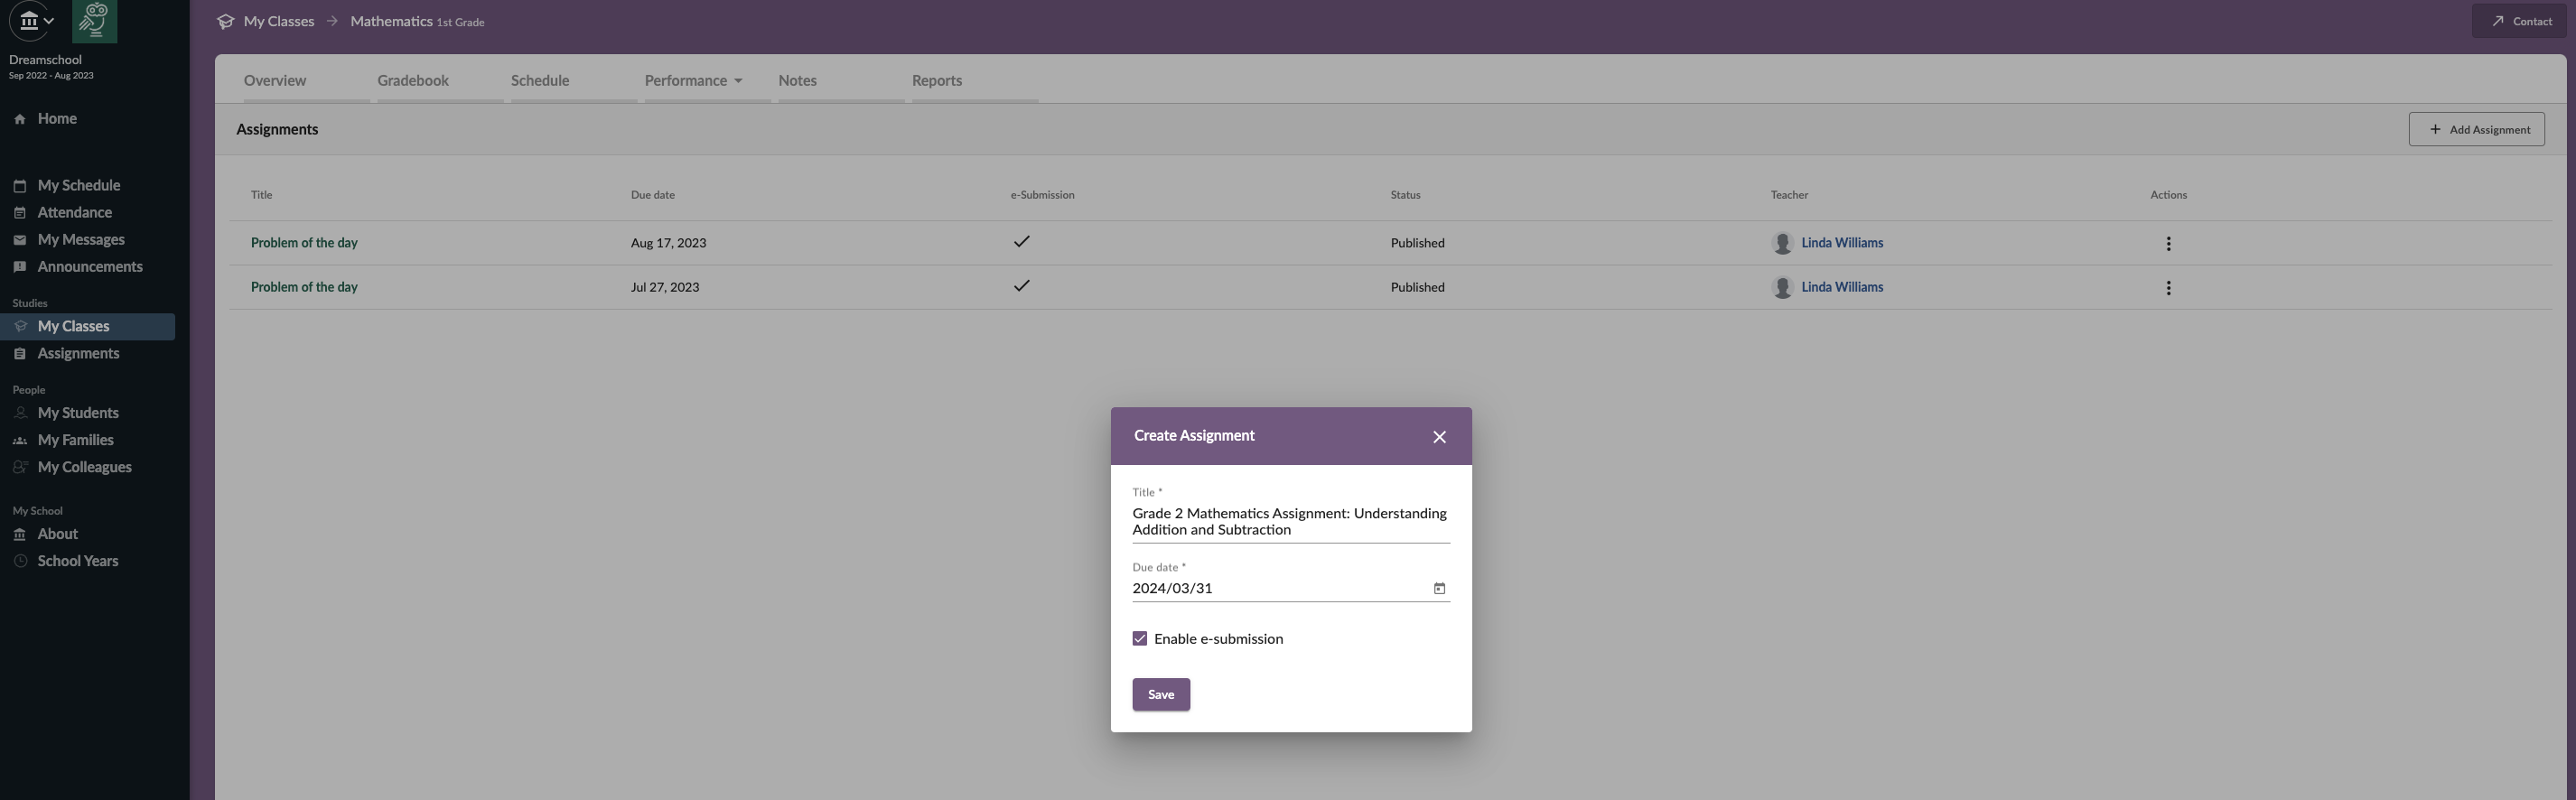Click the Title column header

click(x=261, y=195)
